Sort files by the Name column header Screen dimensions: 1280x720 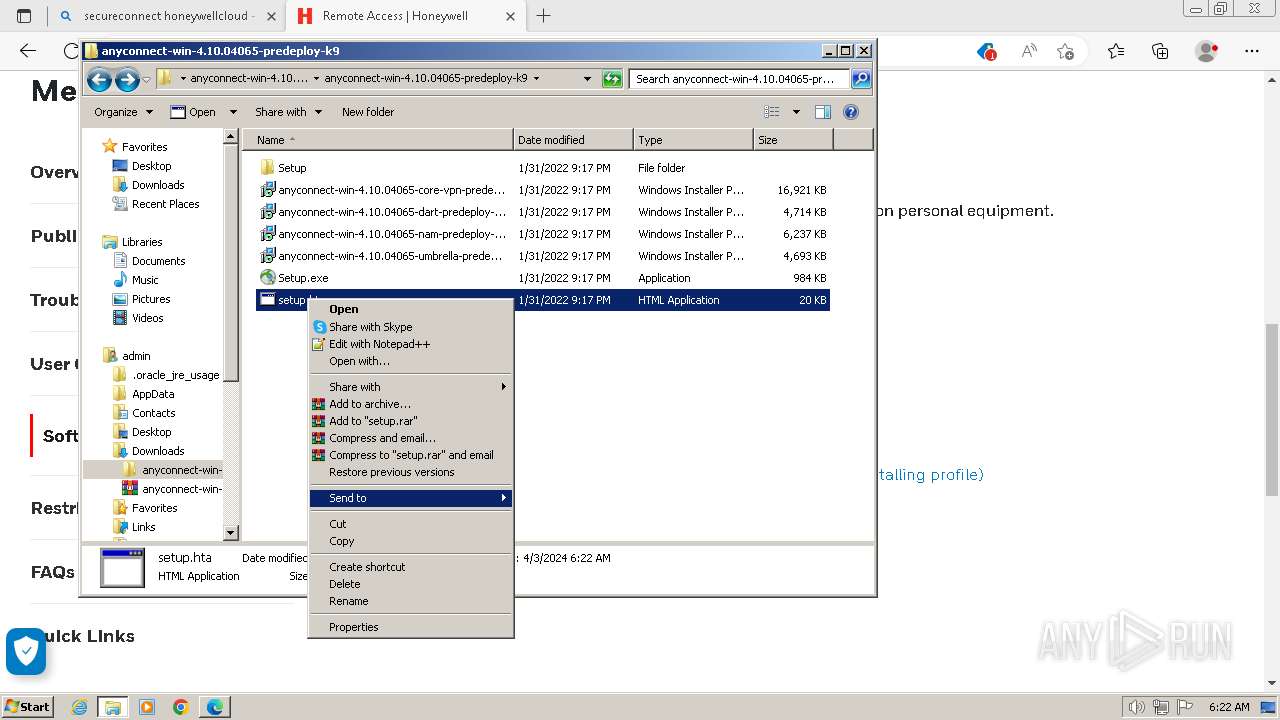click(x=378, y=140)
